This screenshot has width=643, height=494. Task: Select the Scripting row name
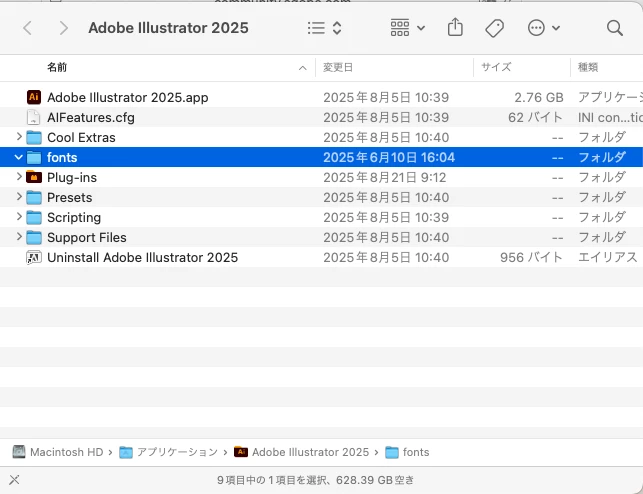coord(74,218)
